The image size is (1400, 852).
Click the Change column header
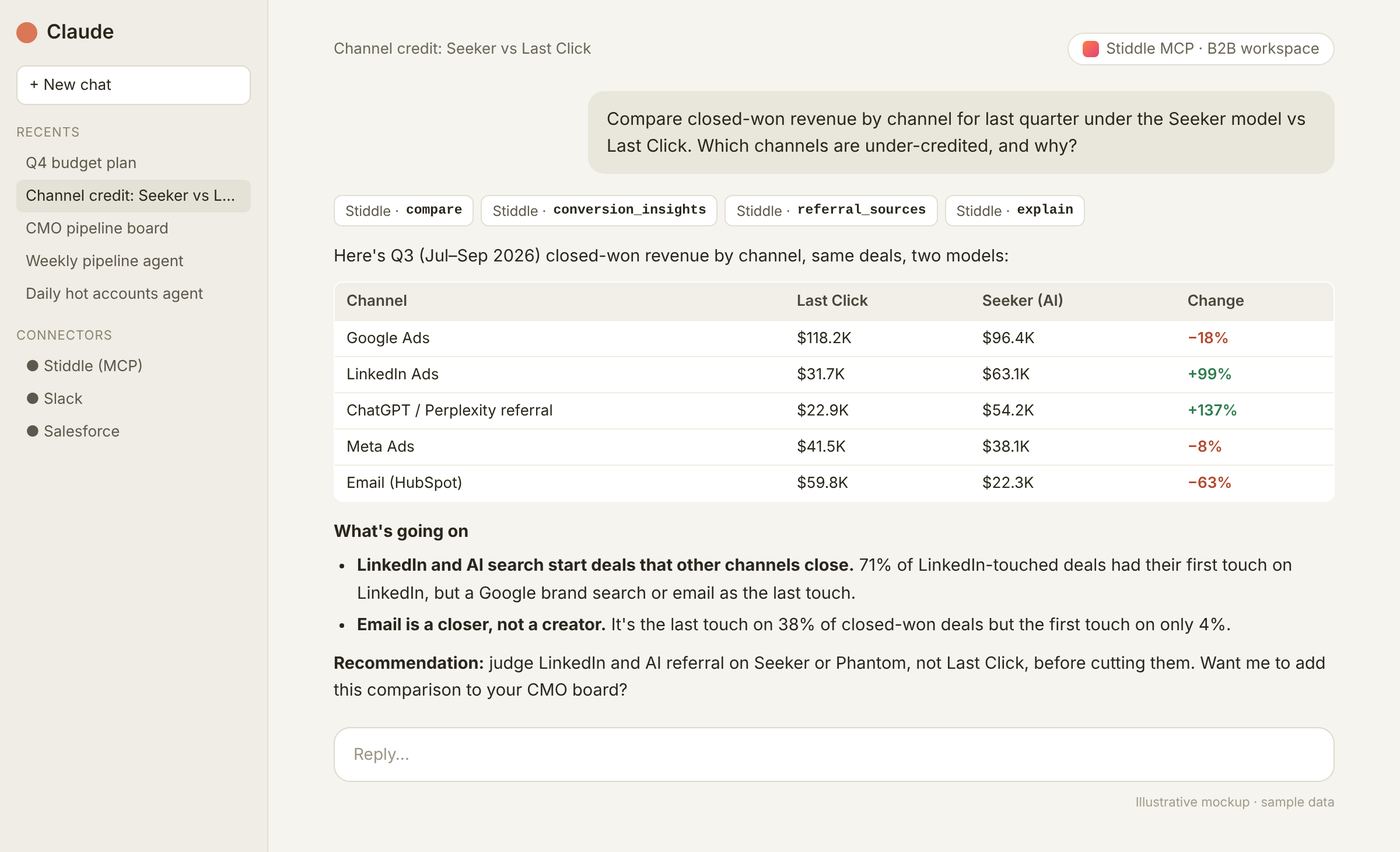tap(1215, 301)
